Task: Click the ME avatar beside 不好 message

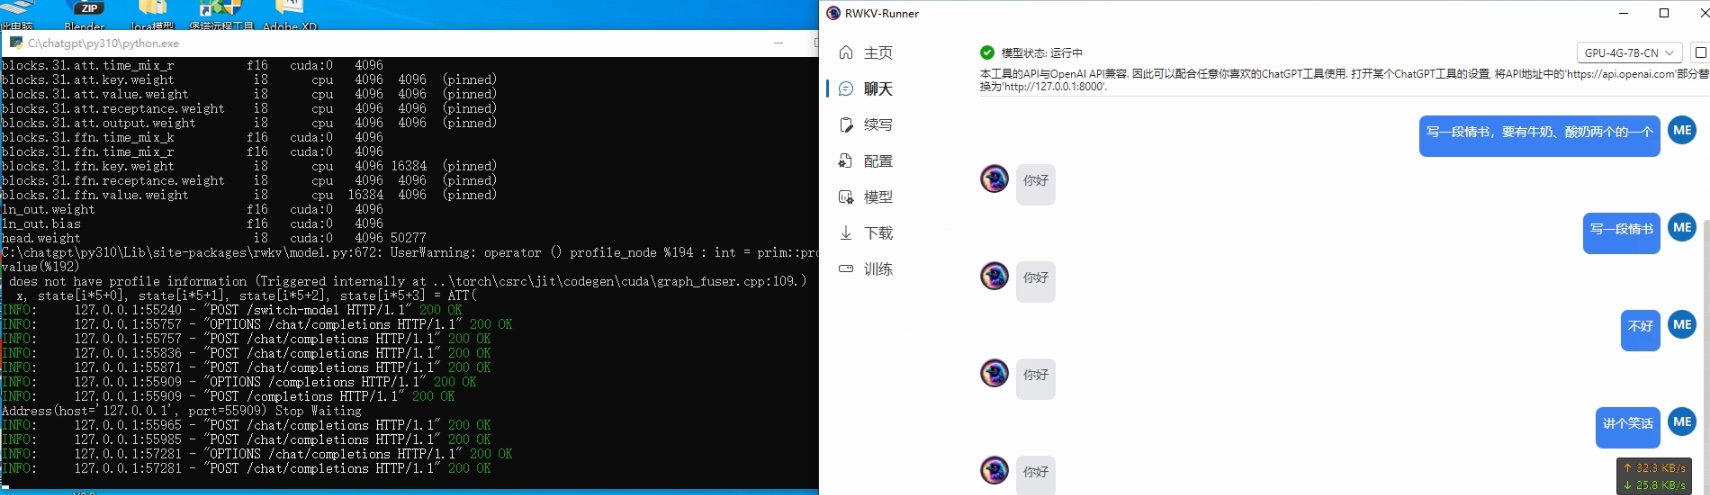Action: click(x=1682, y=325)
